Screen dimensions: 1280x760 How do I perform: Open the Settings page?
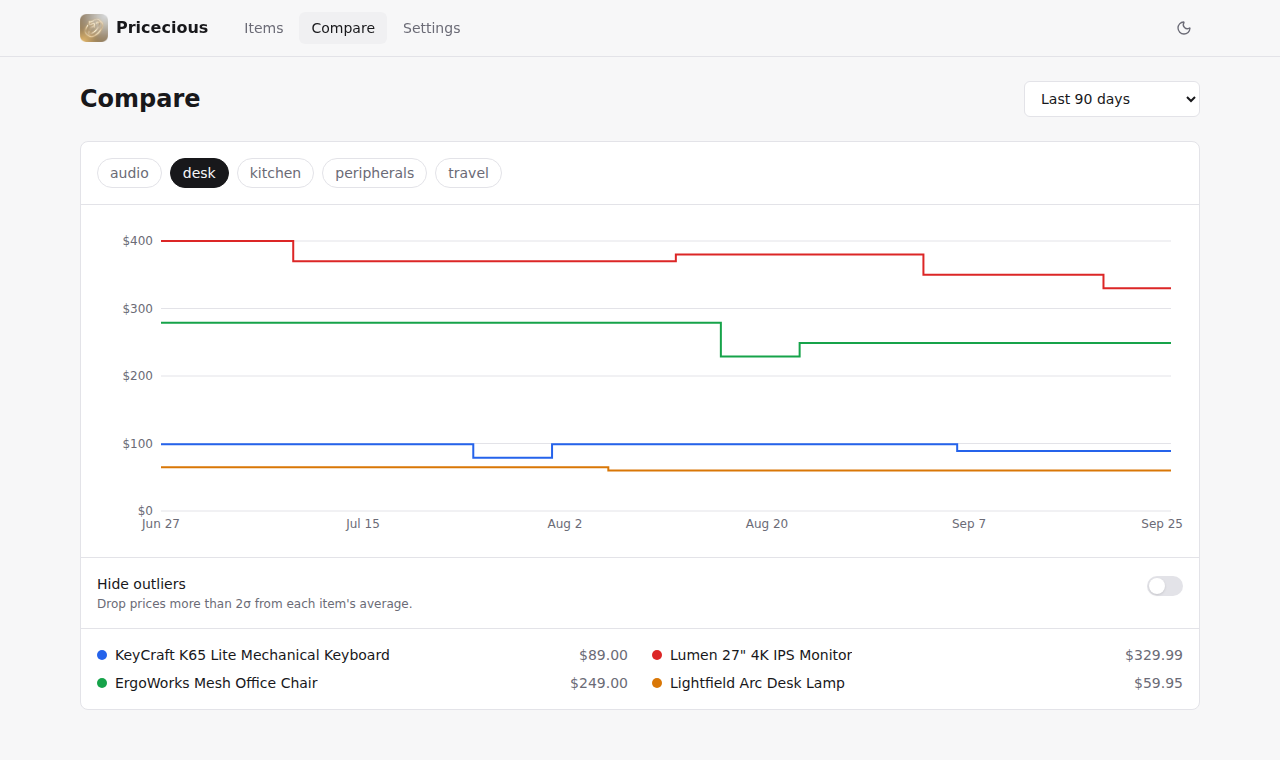[432, 28]
